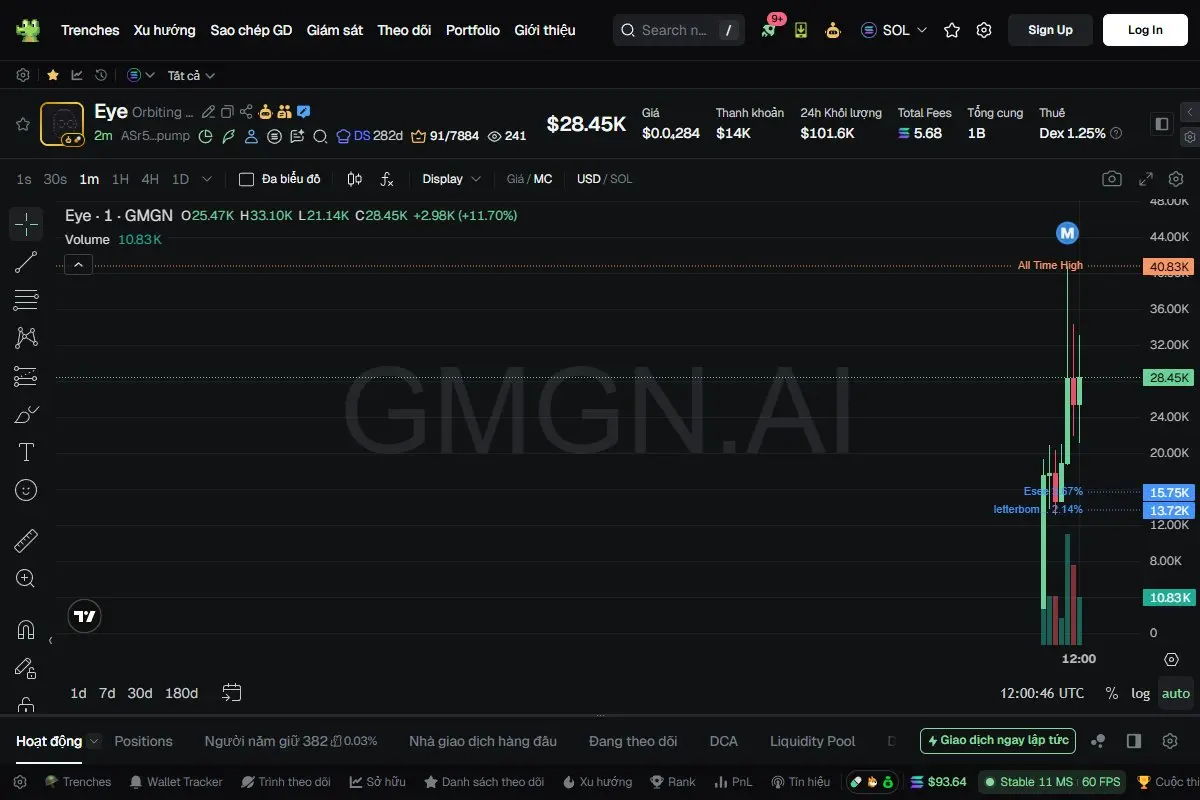Open the go-to-date calendar icon
The image size is (1200, 800).
pyautogui.click(x=232, y=692)
